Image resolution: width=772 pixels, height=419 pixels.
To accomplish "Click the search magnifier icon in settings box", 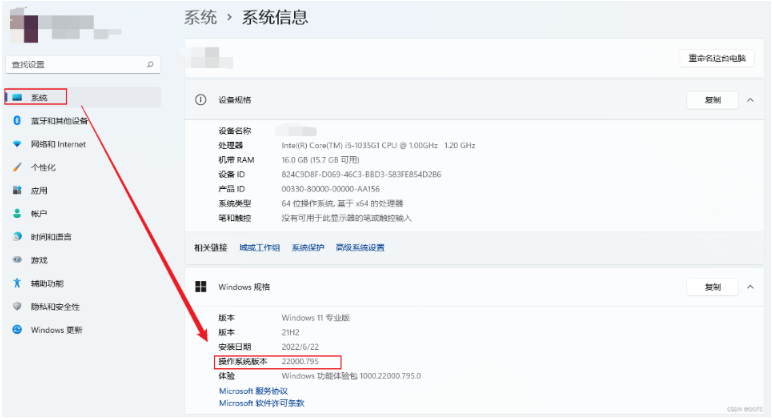I will pos(150,64).
